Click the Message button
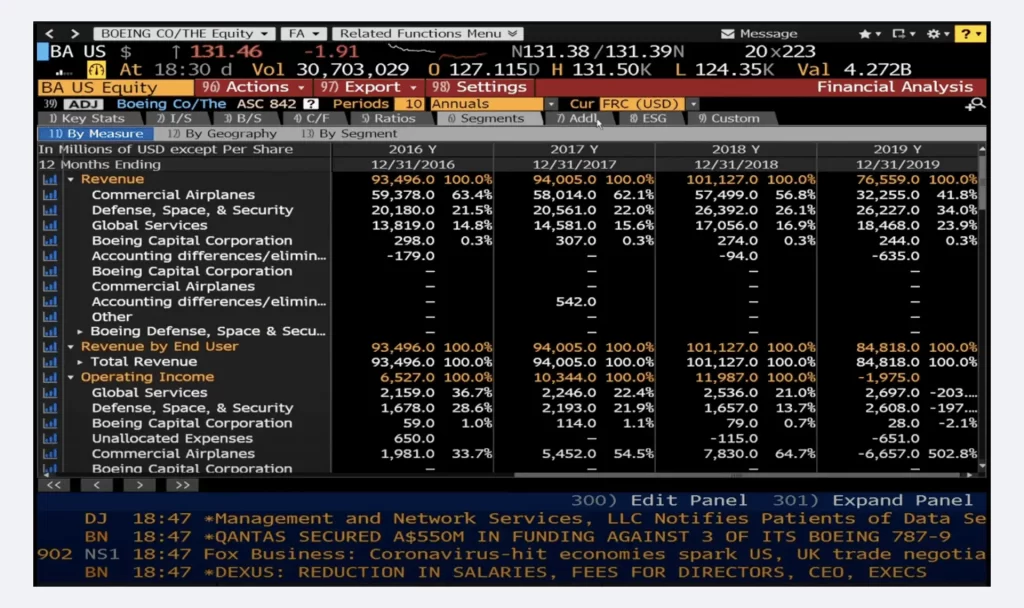Viewport: 1024px width, 608px height. click(760, 33)
